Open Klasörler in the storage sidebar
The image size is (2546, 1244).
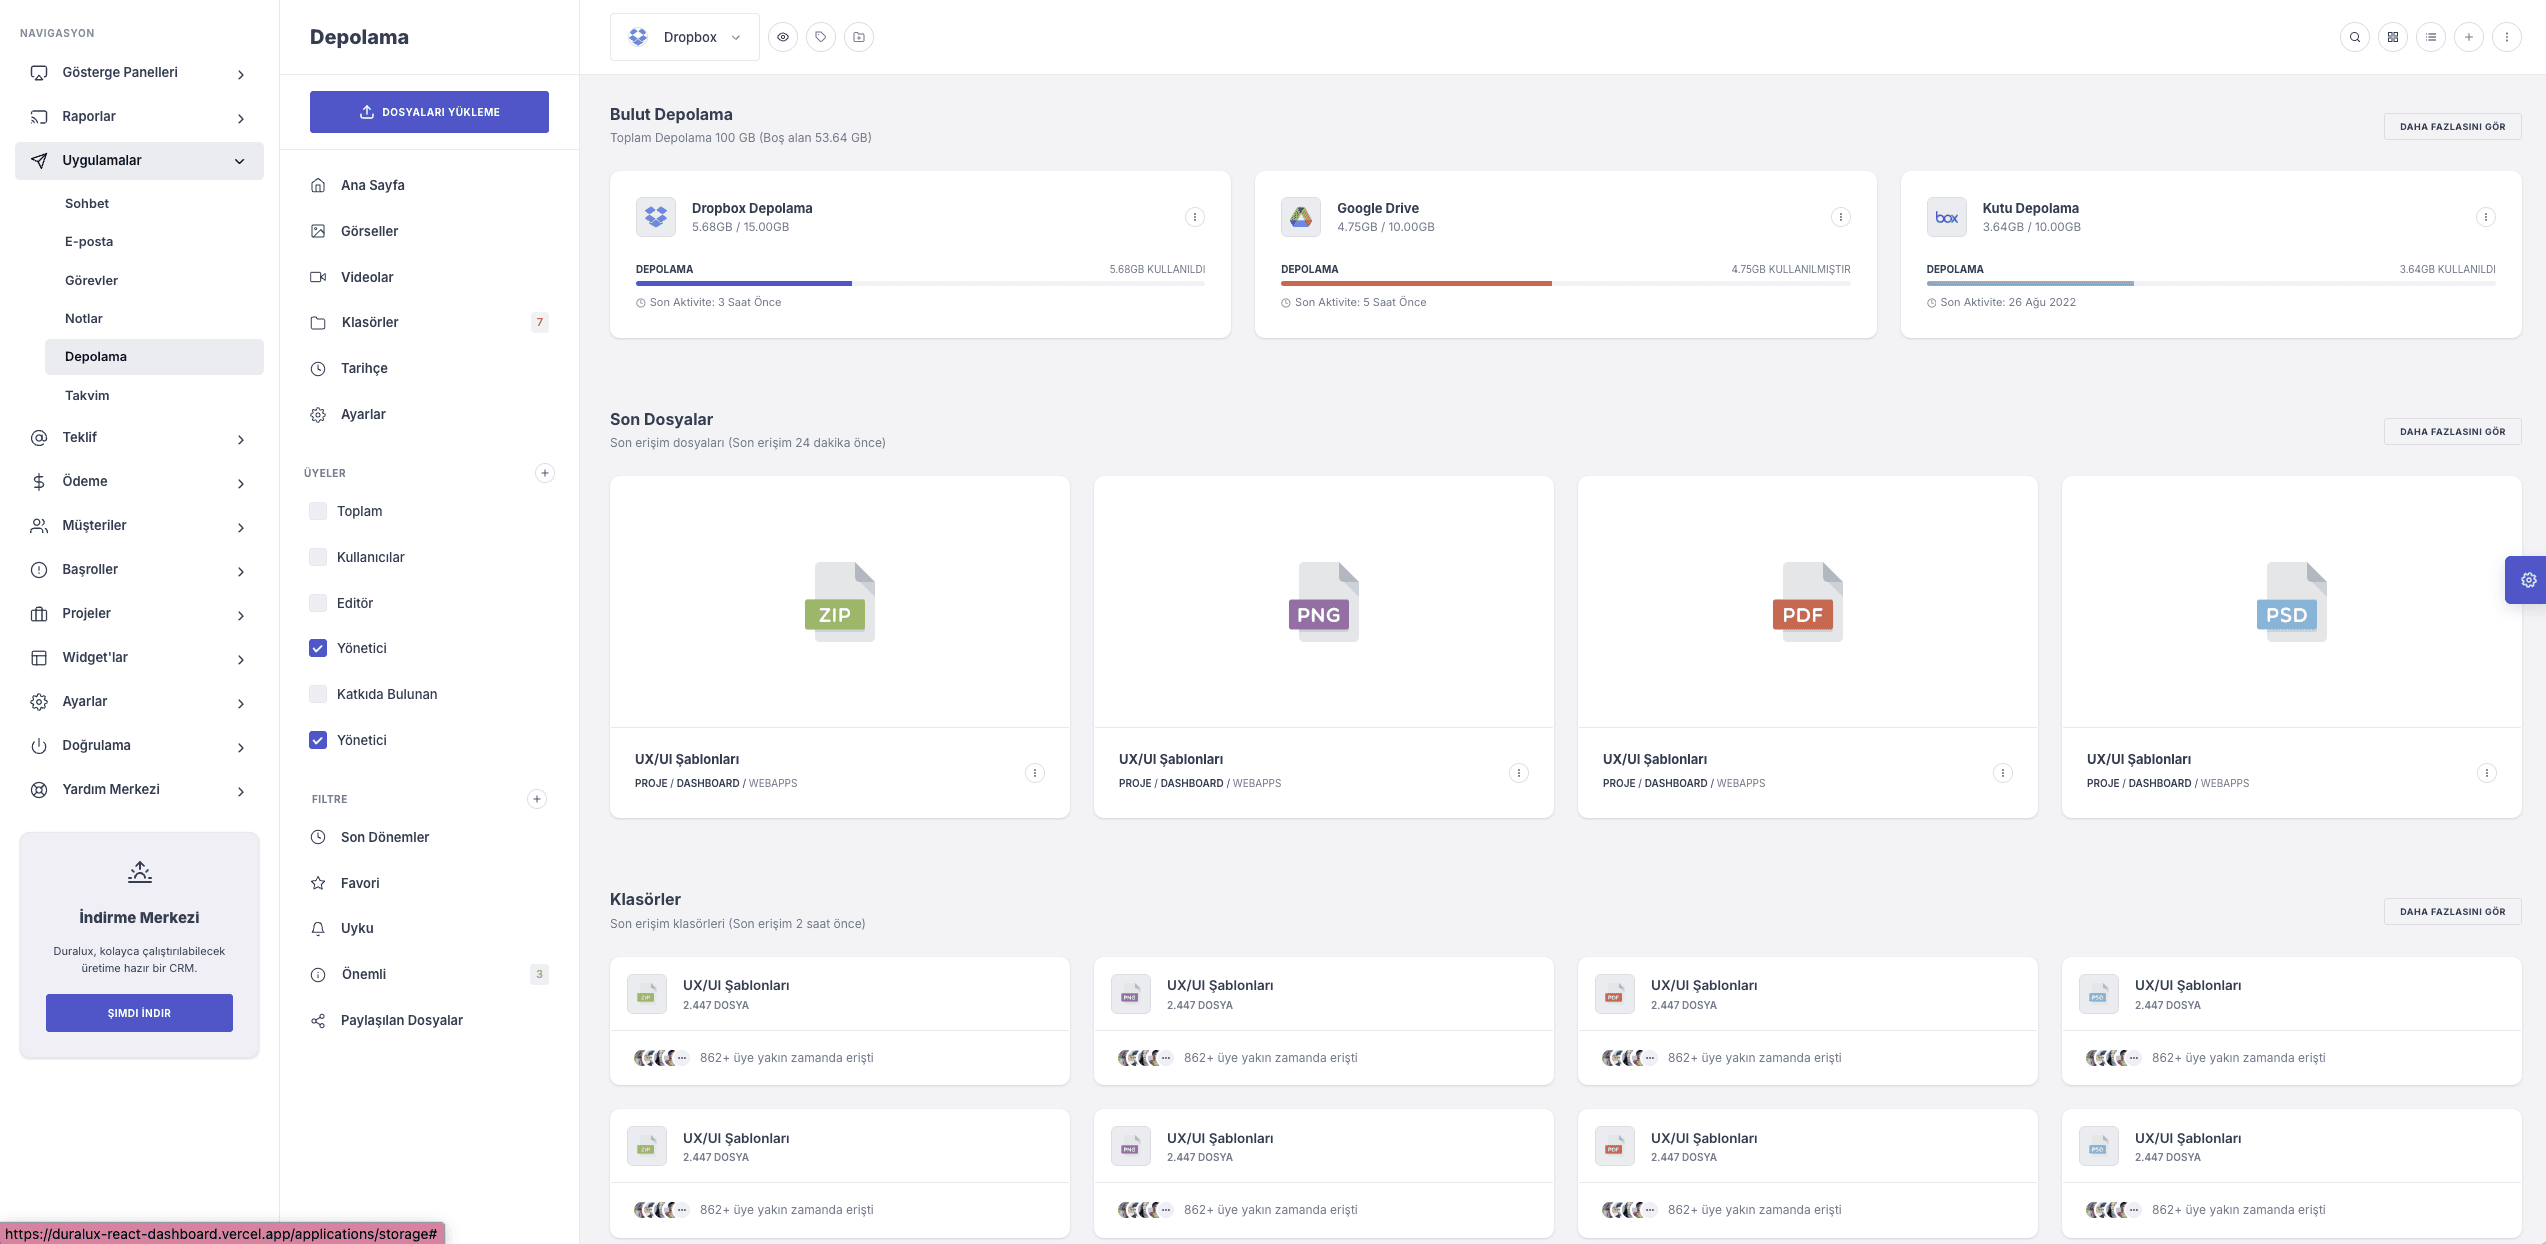coord(370,322)
